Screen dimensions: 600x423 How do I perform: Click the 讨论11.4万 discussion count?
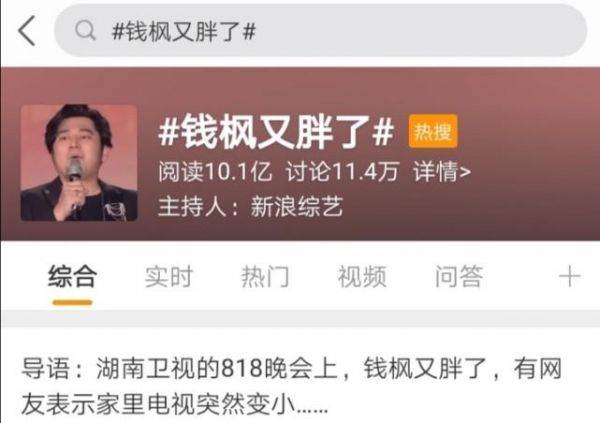point(342,171)
